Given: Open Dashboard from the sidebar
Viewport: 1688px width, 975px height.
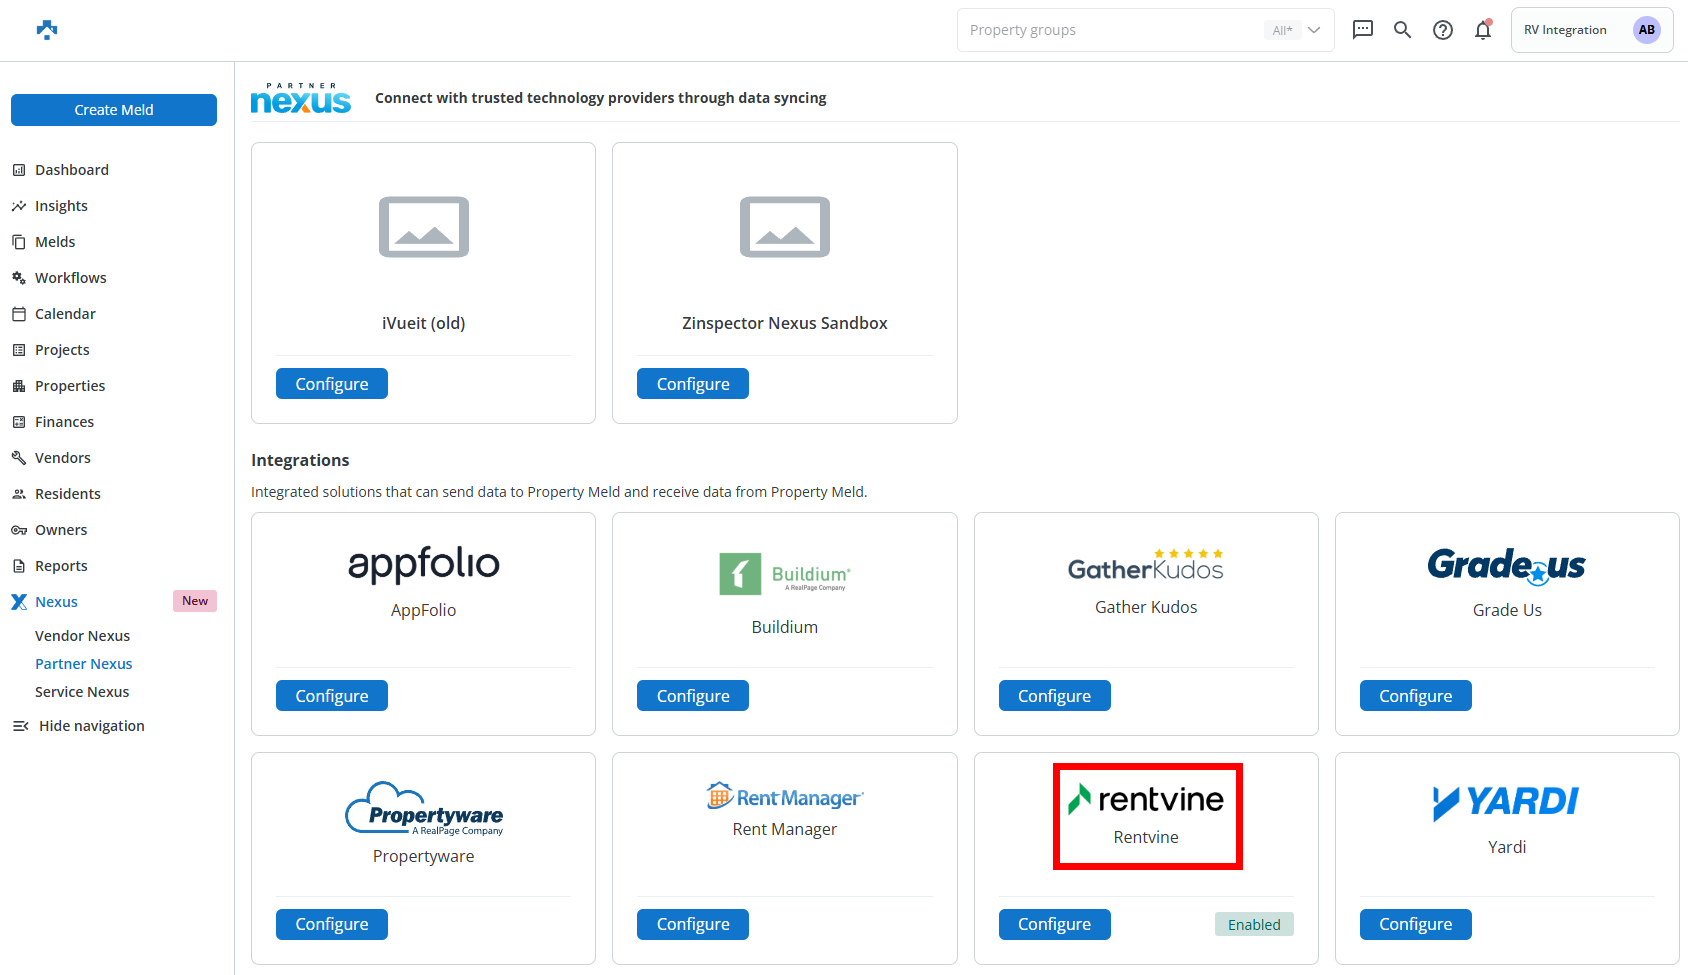Looking at the screenshot, I should click(71, 170).
